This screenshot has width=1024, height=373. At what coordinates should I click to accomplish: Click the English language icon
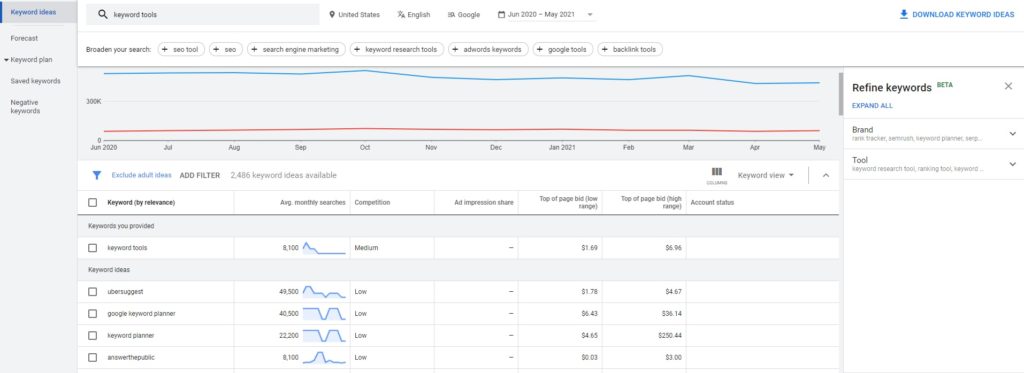pos(401,14)
